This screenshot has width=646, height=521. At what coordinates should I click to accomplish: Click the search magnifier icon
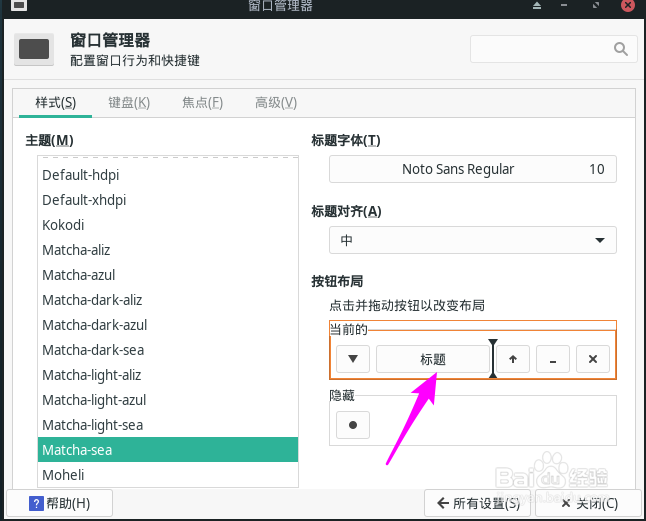pyautogui.click(x=620, y=49)
